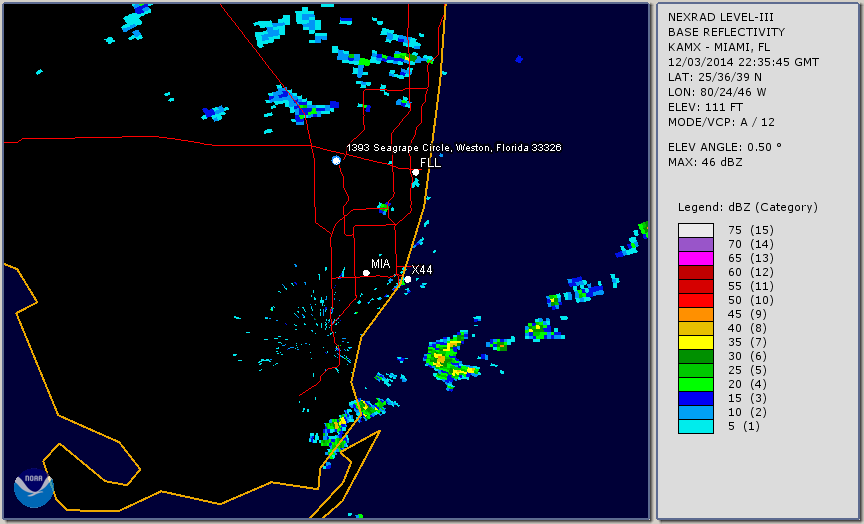Click the '45 (9)' legend value
864x524 pixels.
pos(747,315)
